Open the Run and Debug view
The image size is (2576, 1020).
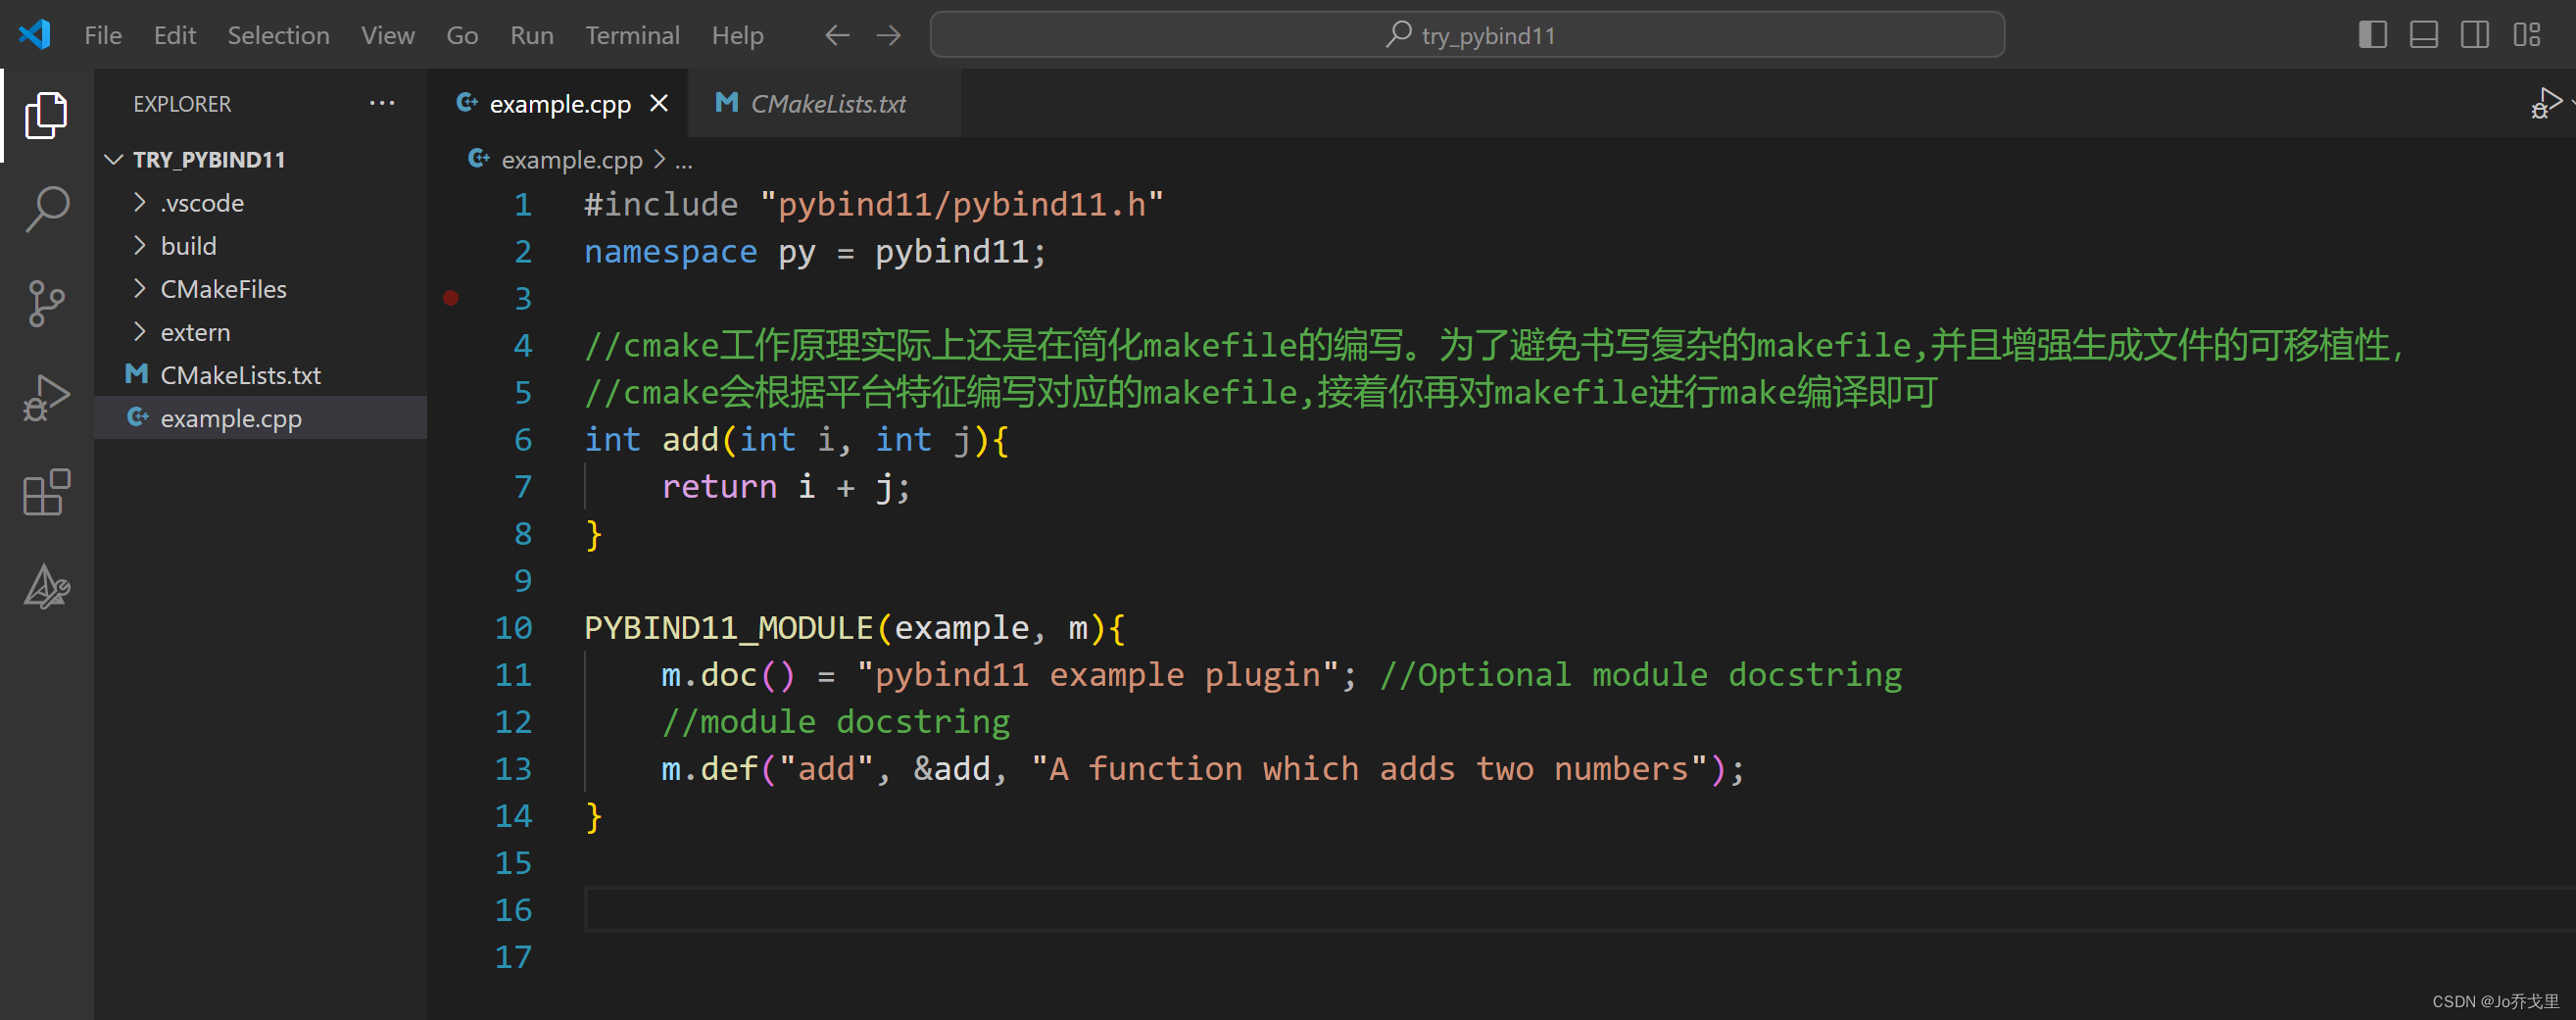point(45,396)
